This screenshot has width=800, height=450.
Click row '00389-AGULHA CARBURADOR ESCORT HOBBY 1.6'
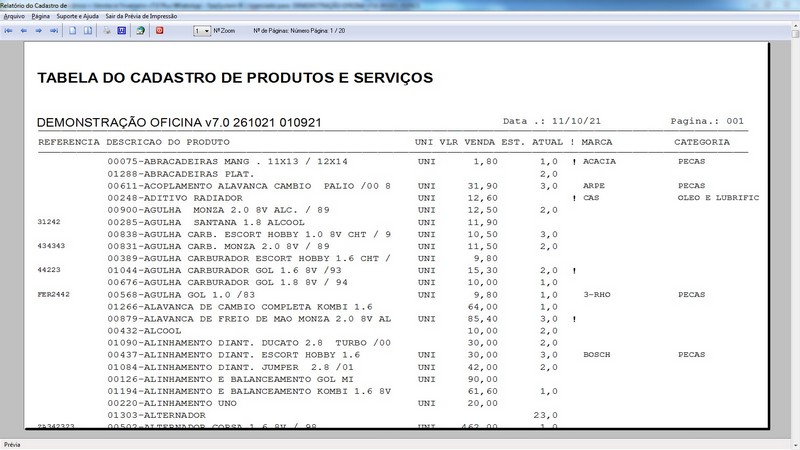tap(249, 258)
